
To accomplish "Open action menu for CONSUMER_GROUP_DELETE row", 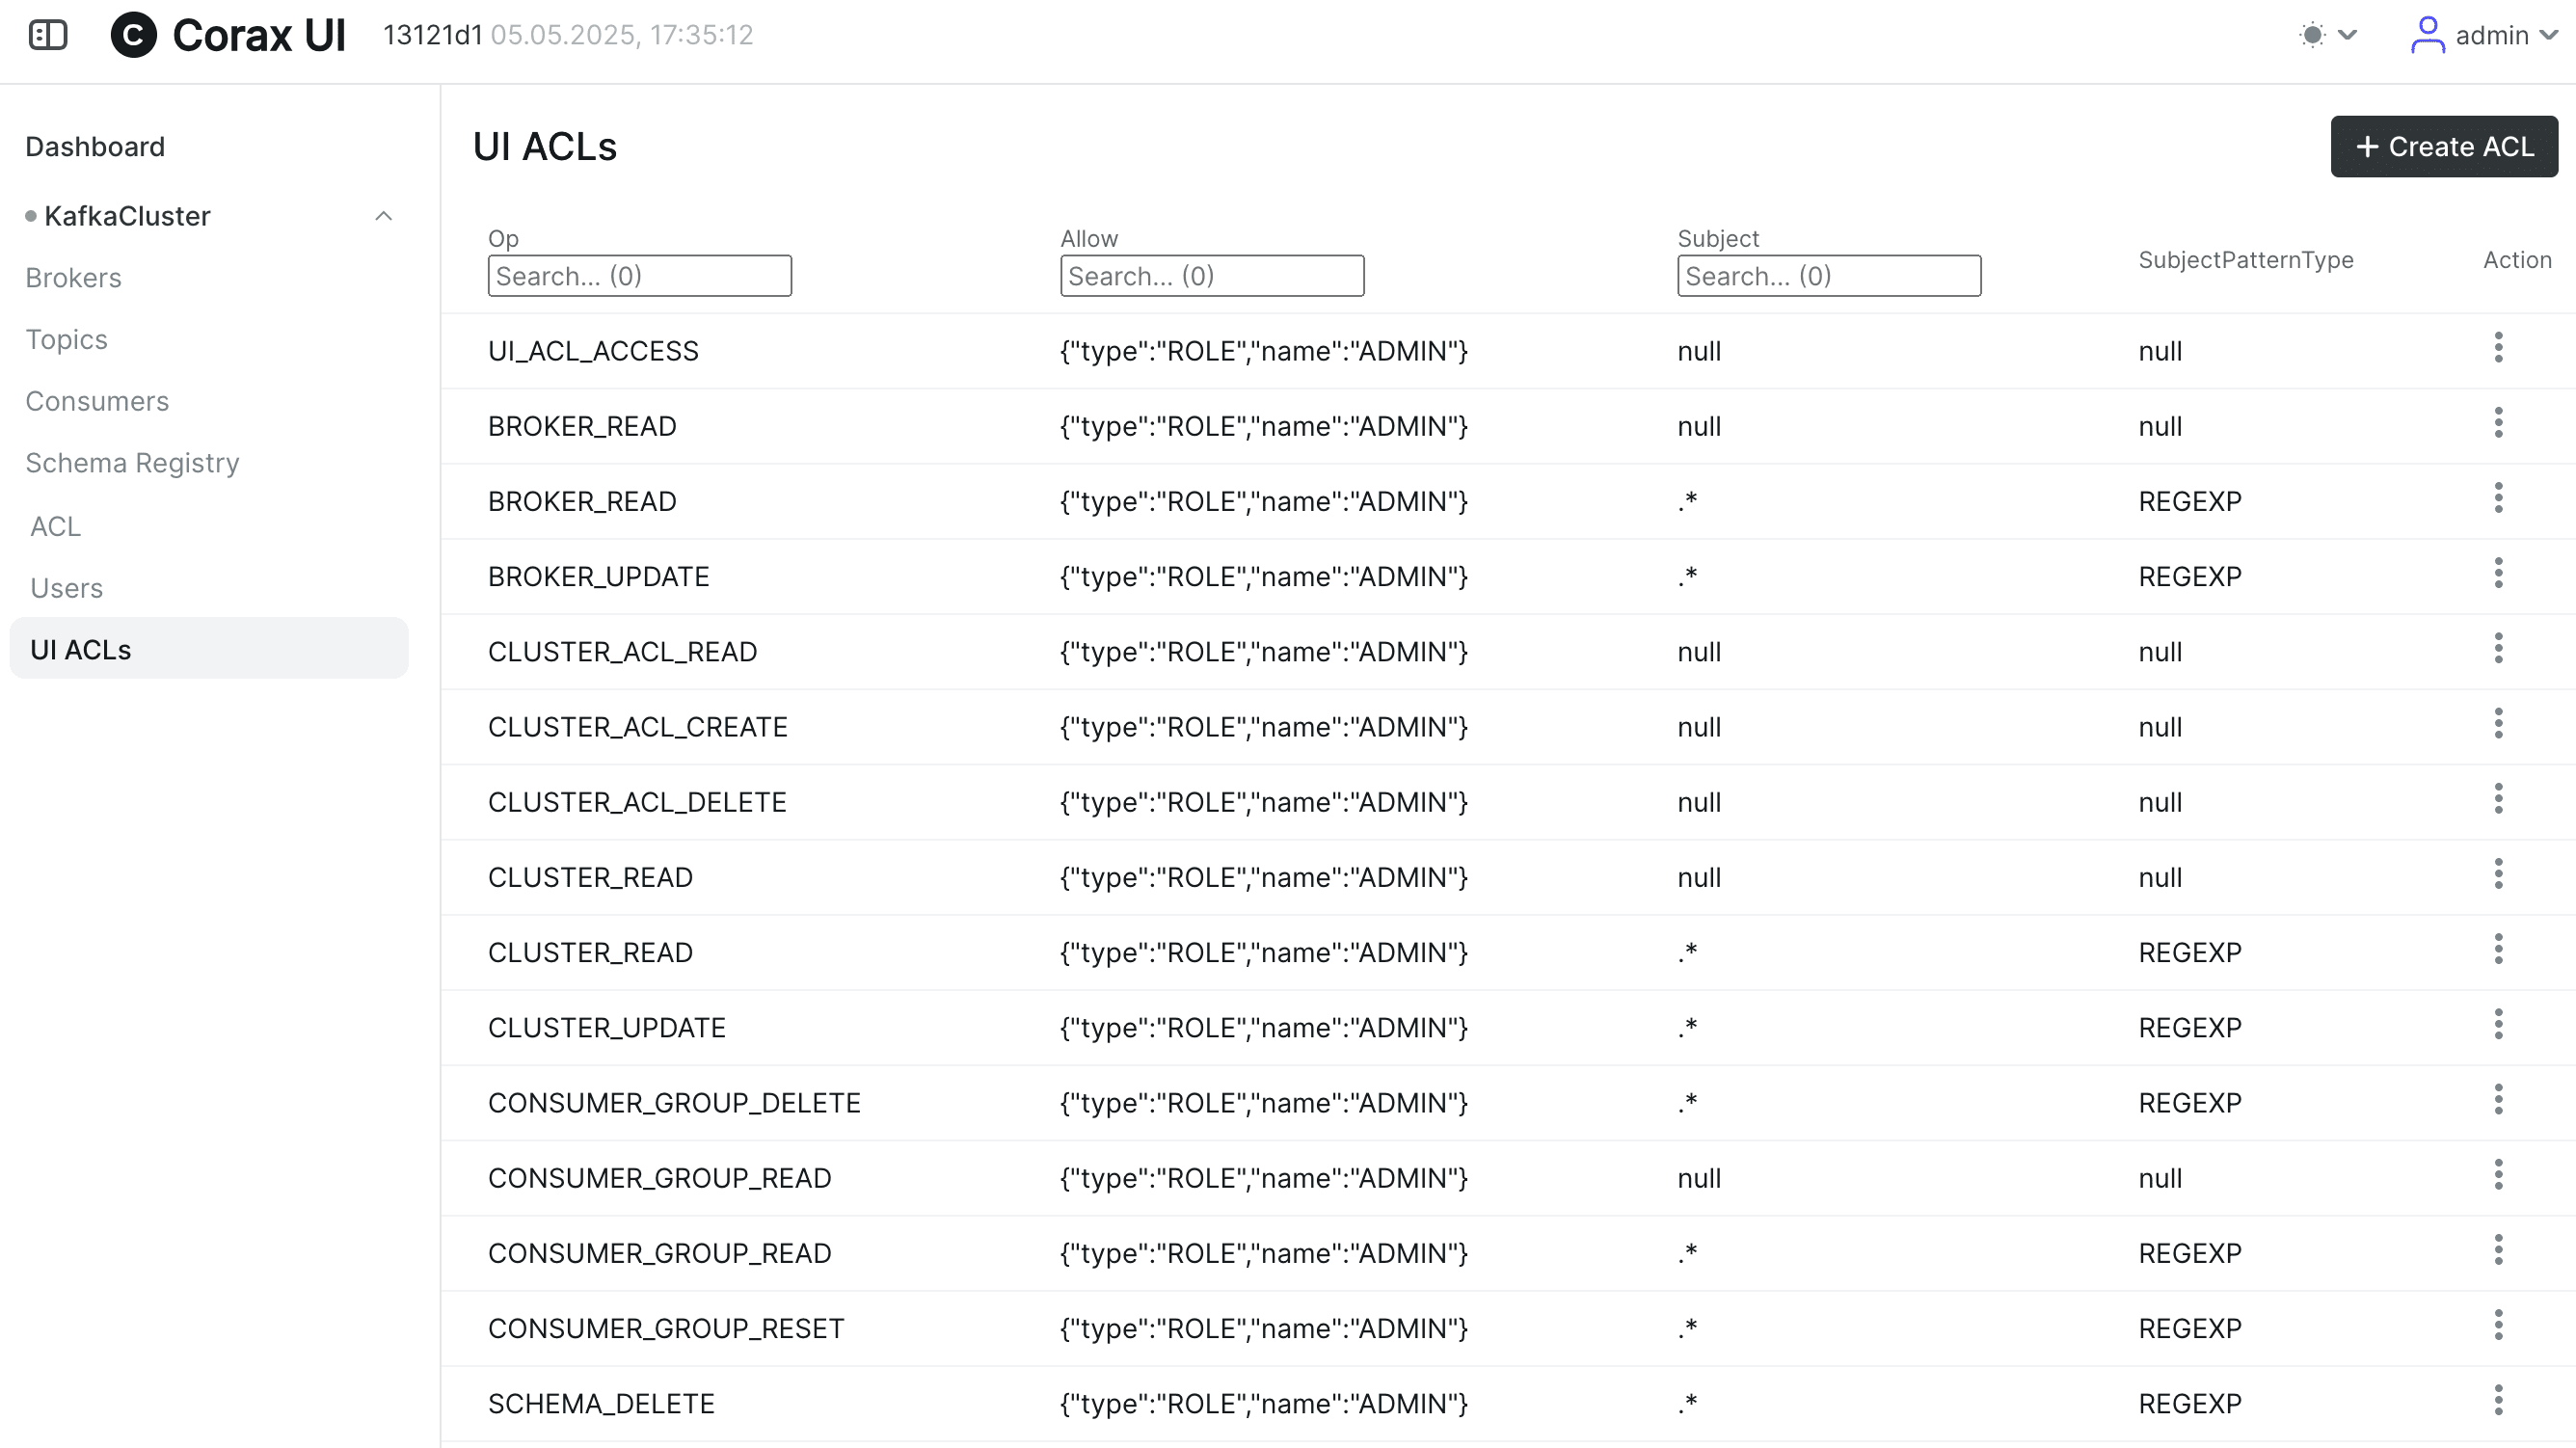I will 2497,1100.
